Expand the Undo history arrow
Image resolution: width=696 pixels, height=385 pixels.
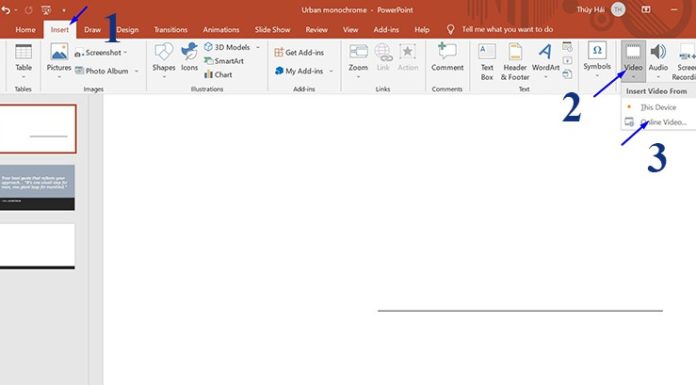(16, 10)
